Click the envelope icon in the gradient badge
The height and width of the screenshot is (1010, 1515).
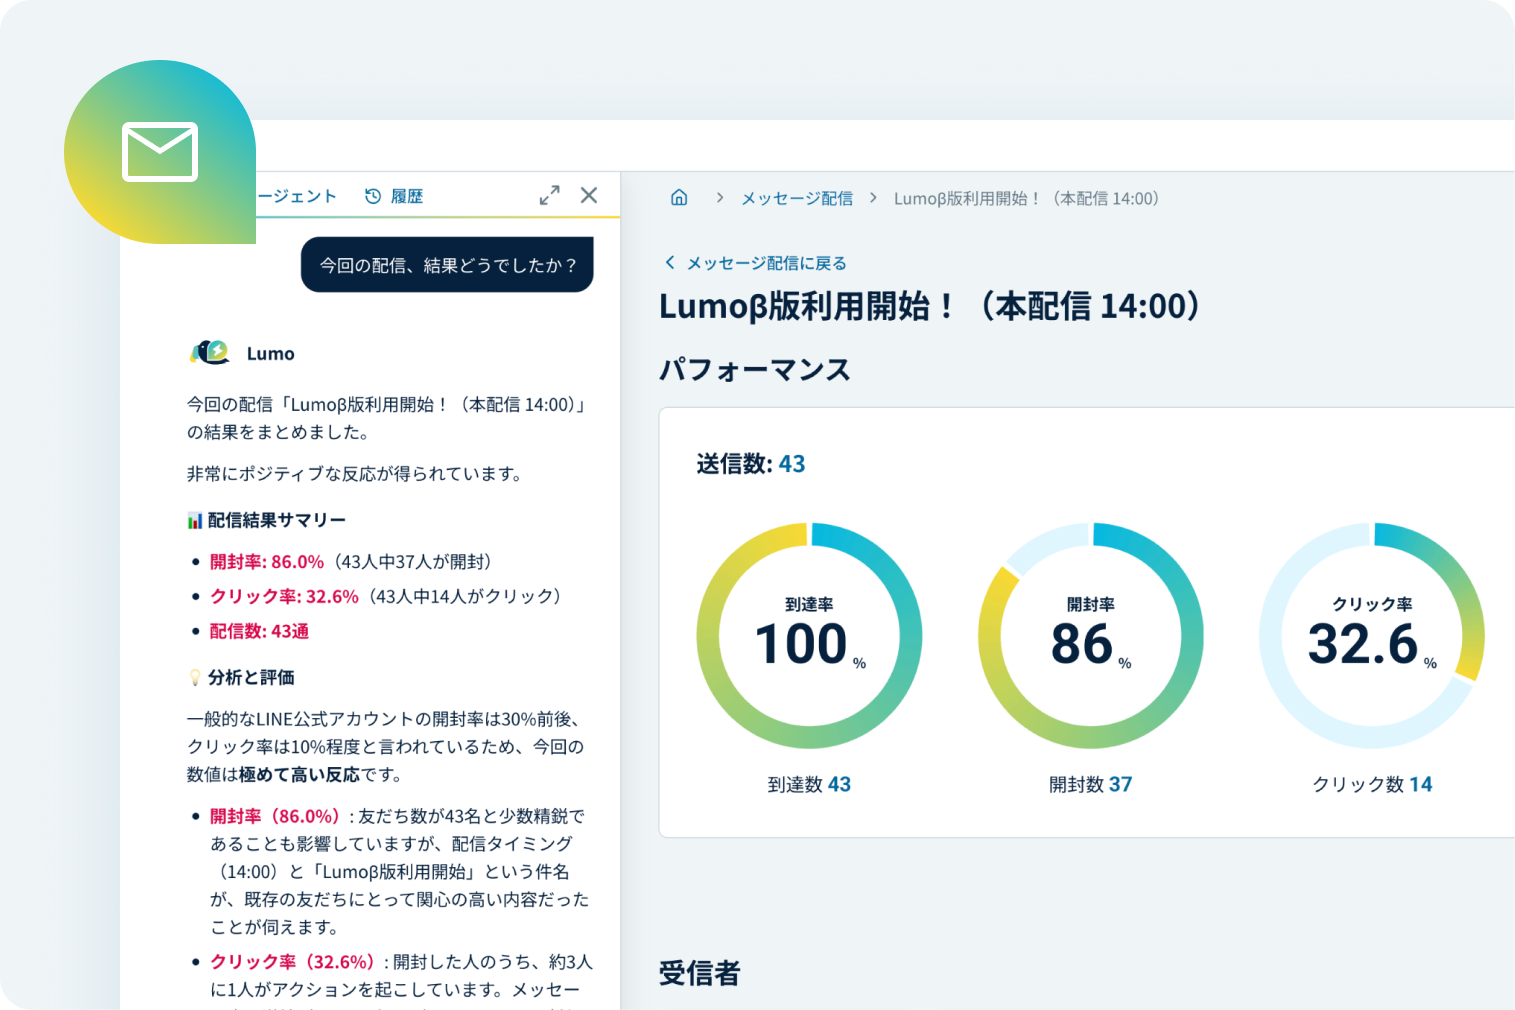pos(159,151)
